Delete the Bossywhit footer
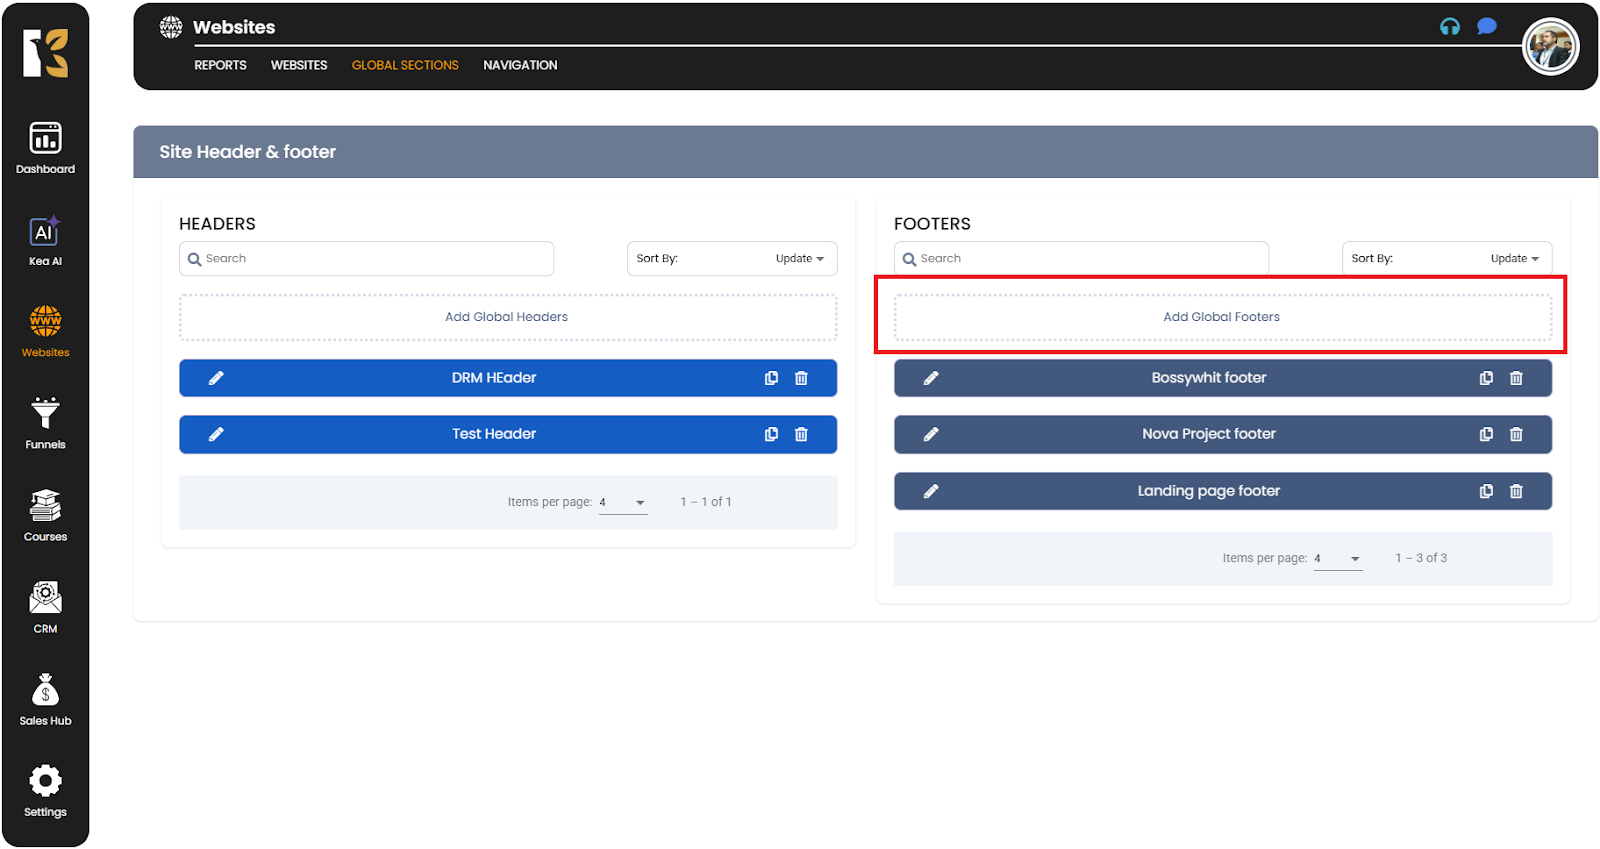Image resolution: width=1600 pixels, height=849 pixels. pos(1516,378)
